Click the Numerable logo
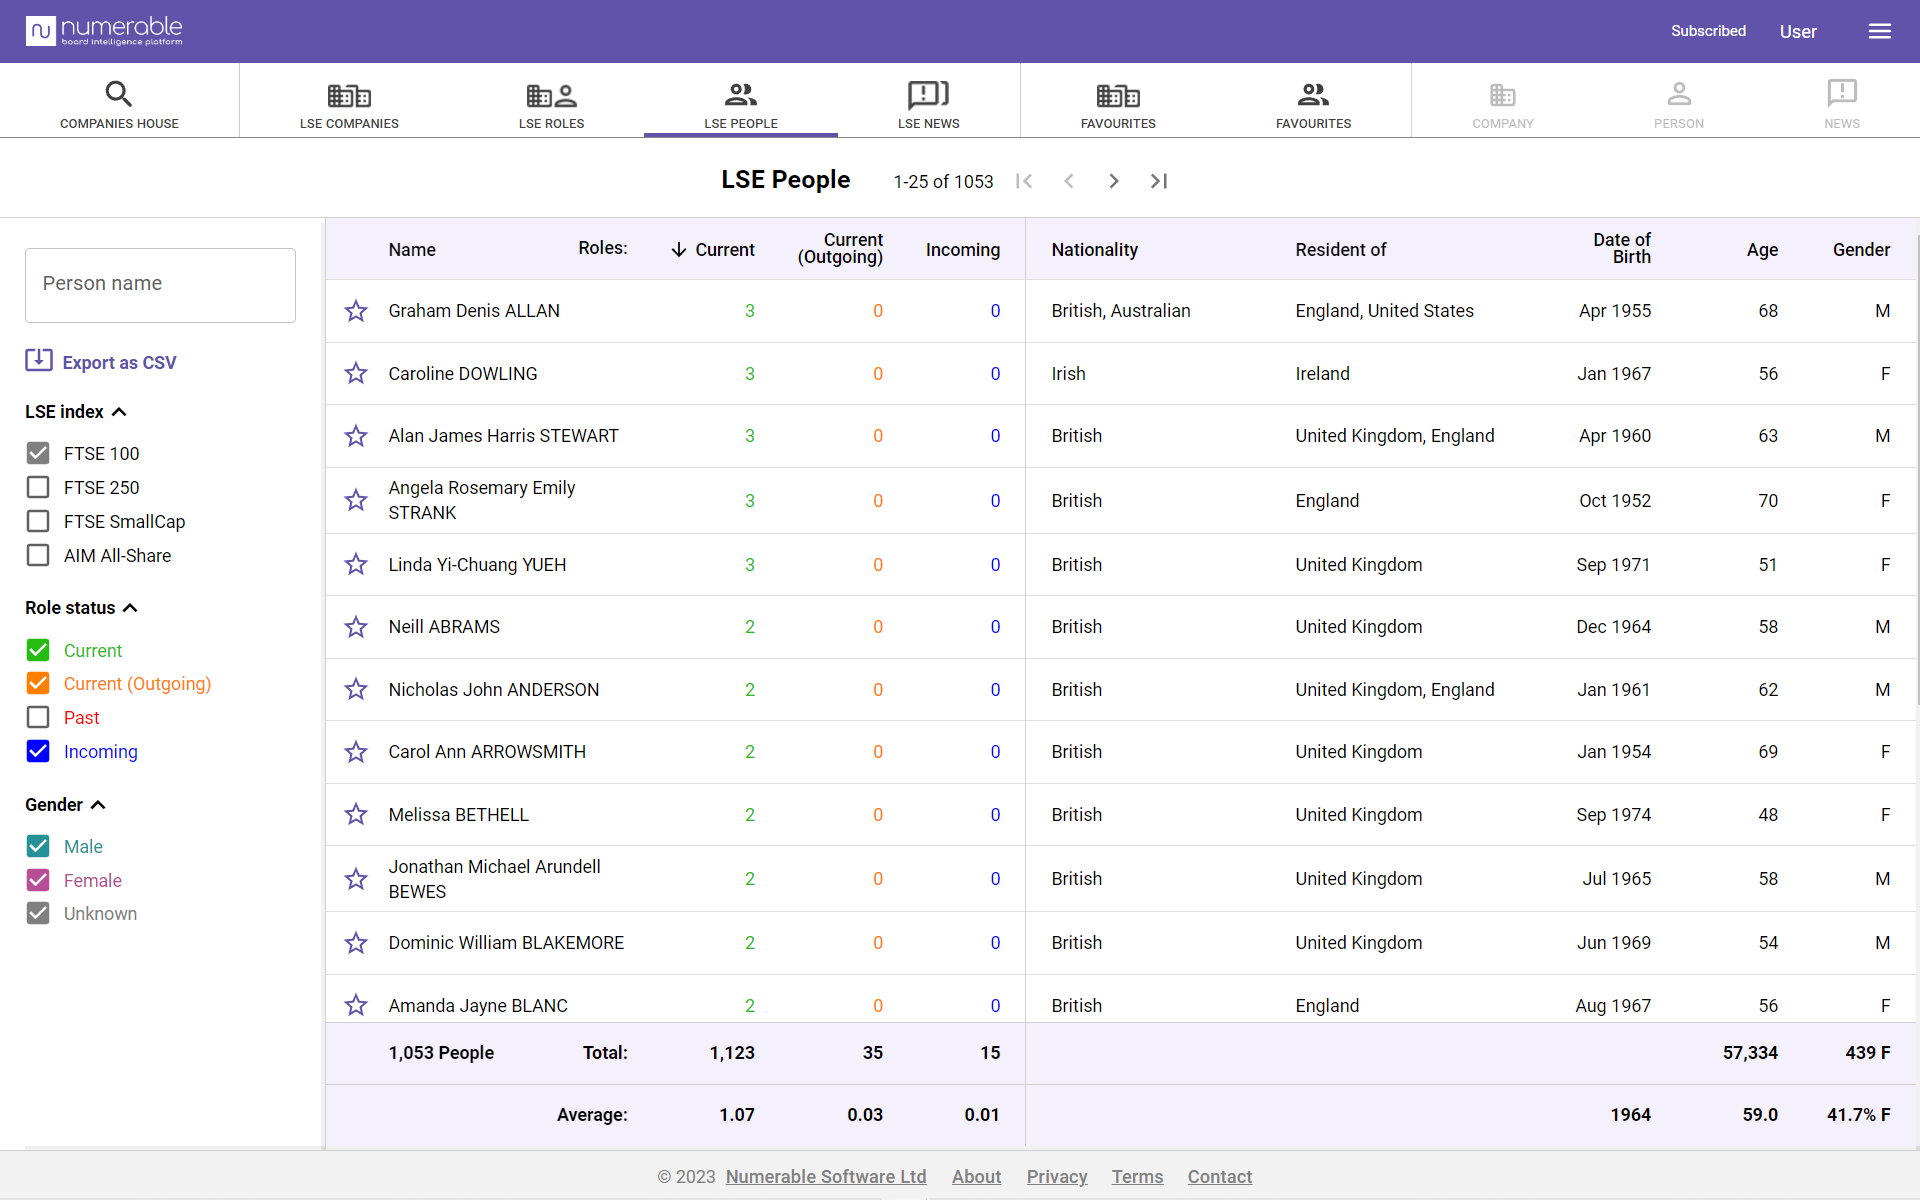This screenshot has width=1920, height=1200. 104,31
